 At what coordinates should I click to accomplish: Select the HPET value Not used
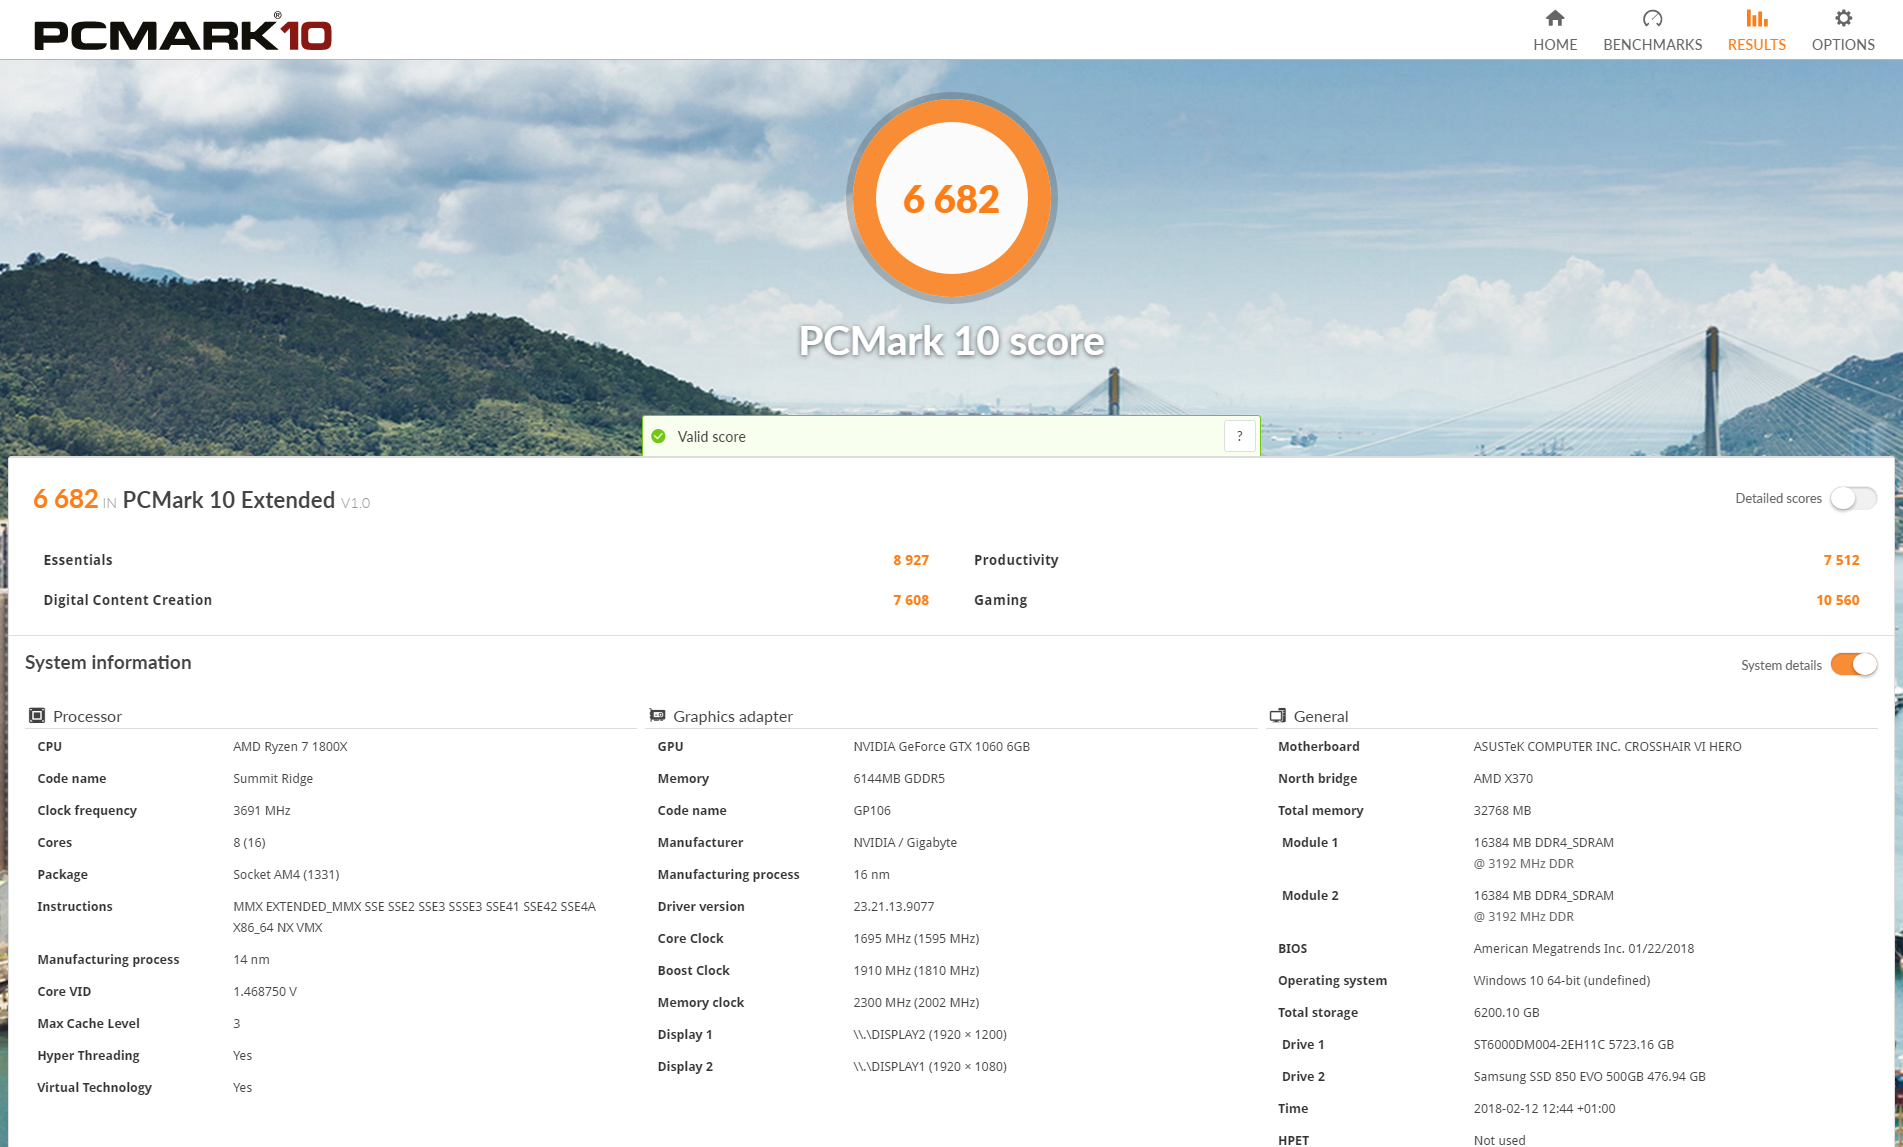point(1499,1140)
